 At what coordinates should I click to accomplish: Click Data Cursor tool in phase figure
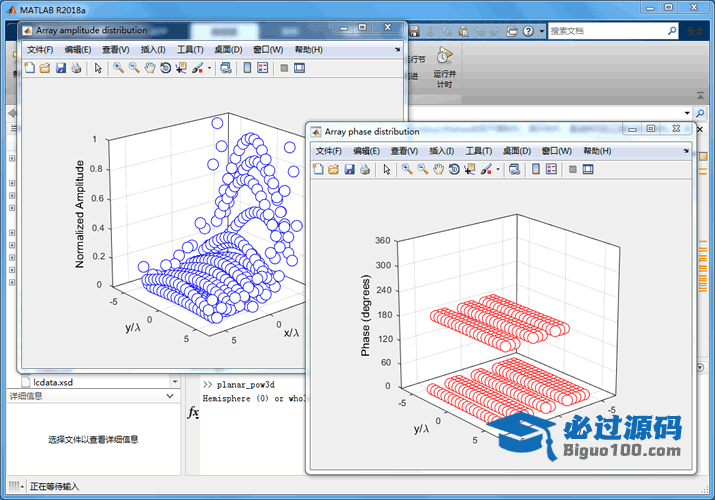click(469, 170)
